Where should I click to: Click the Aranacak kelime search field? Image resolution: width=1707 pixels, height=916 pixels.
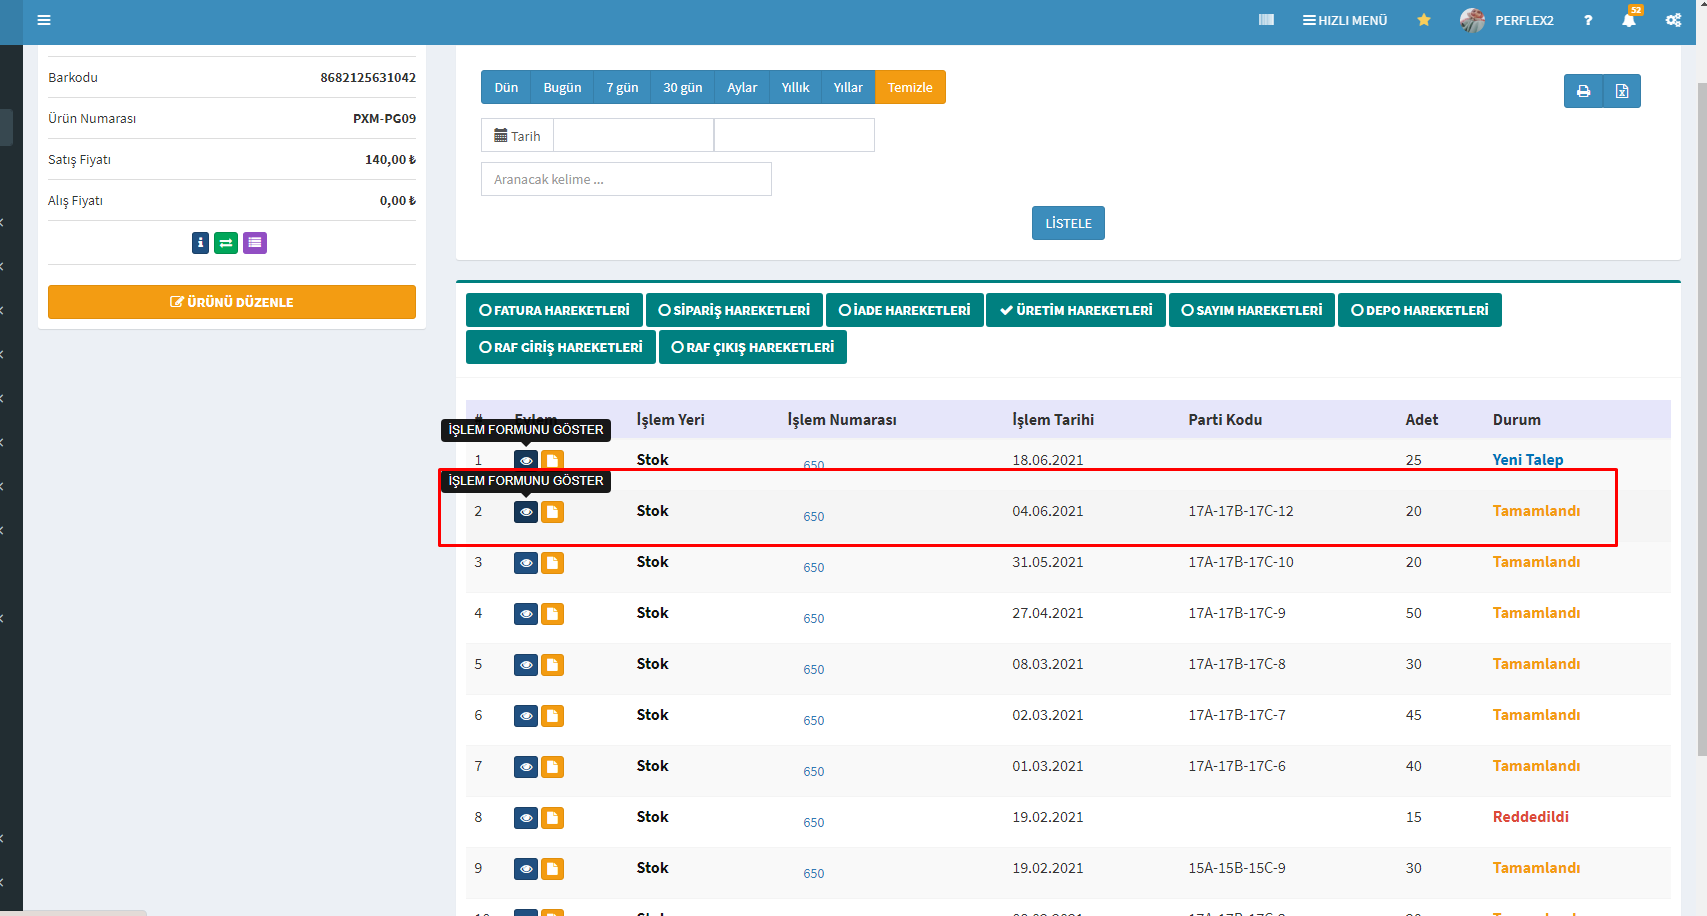point(626,179)
